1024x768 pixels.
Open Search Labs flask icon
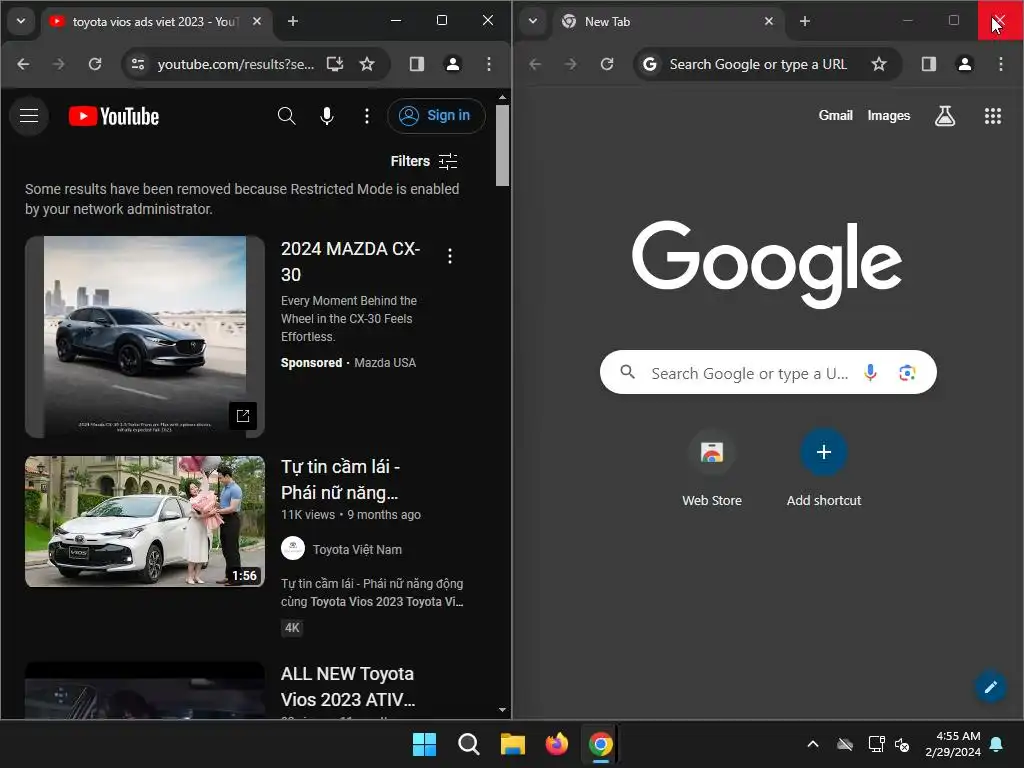coord(944,116)
